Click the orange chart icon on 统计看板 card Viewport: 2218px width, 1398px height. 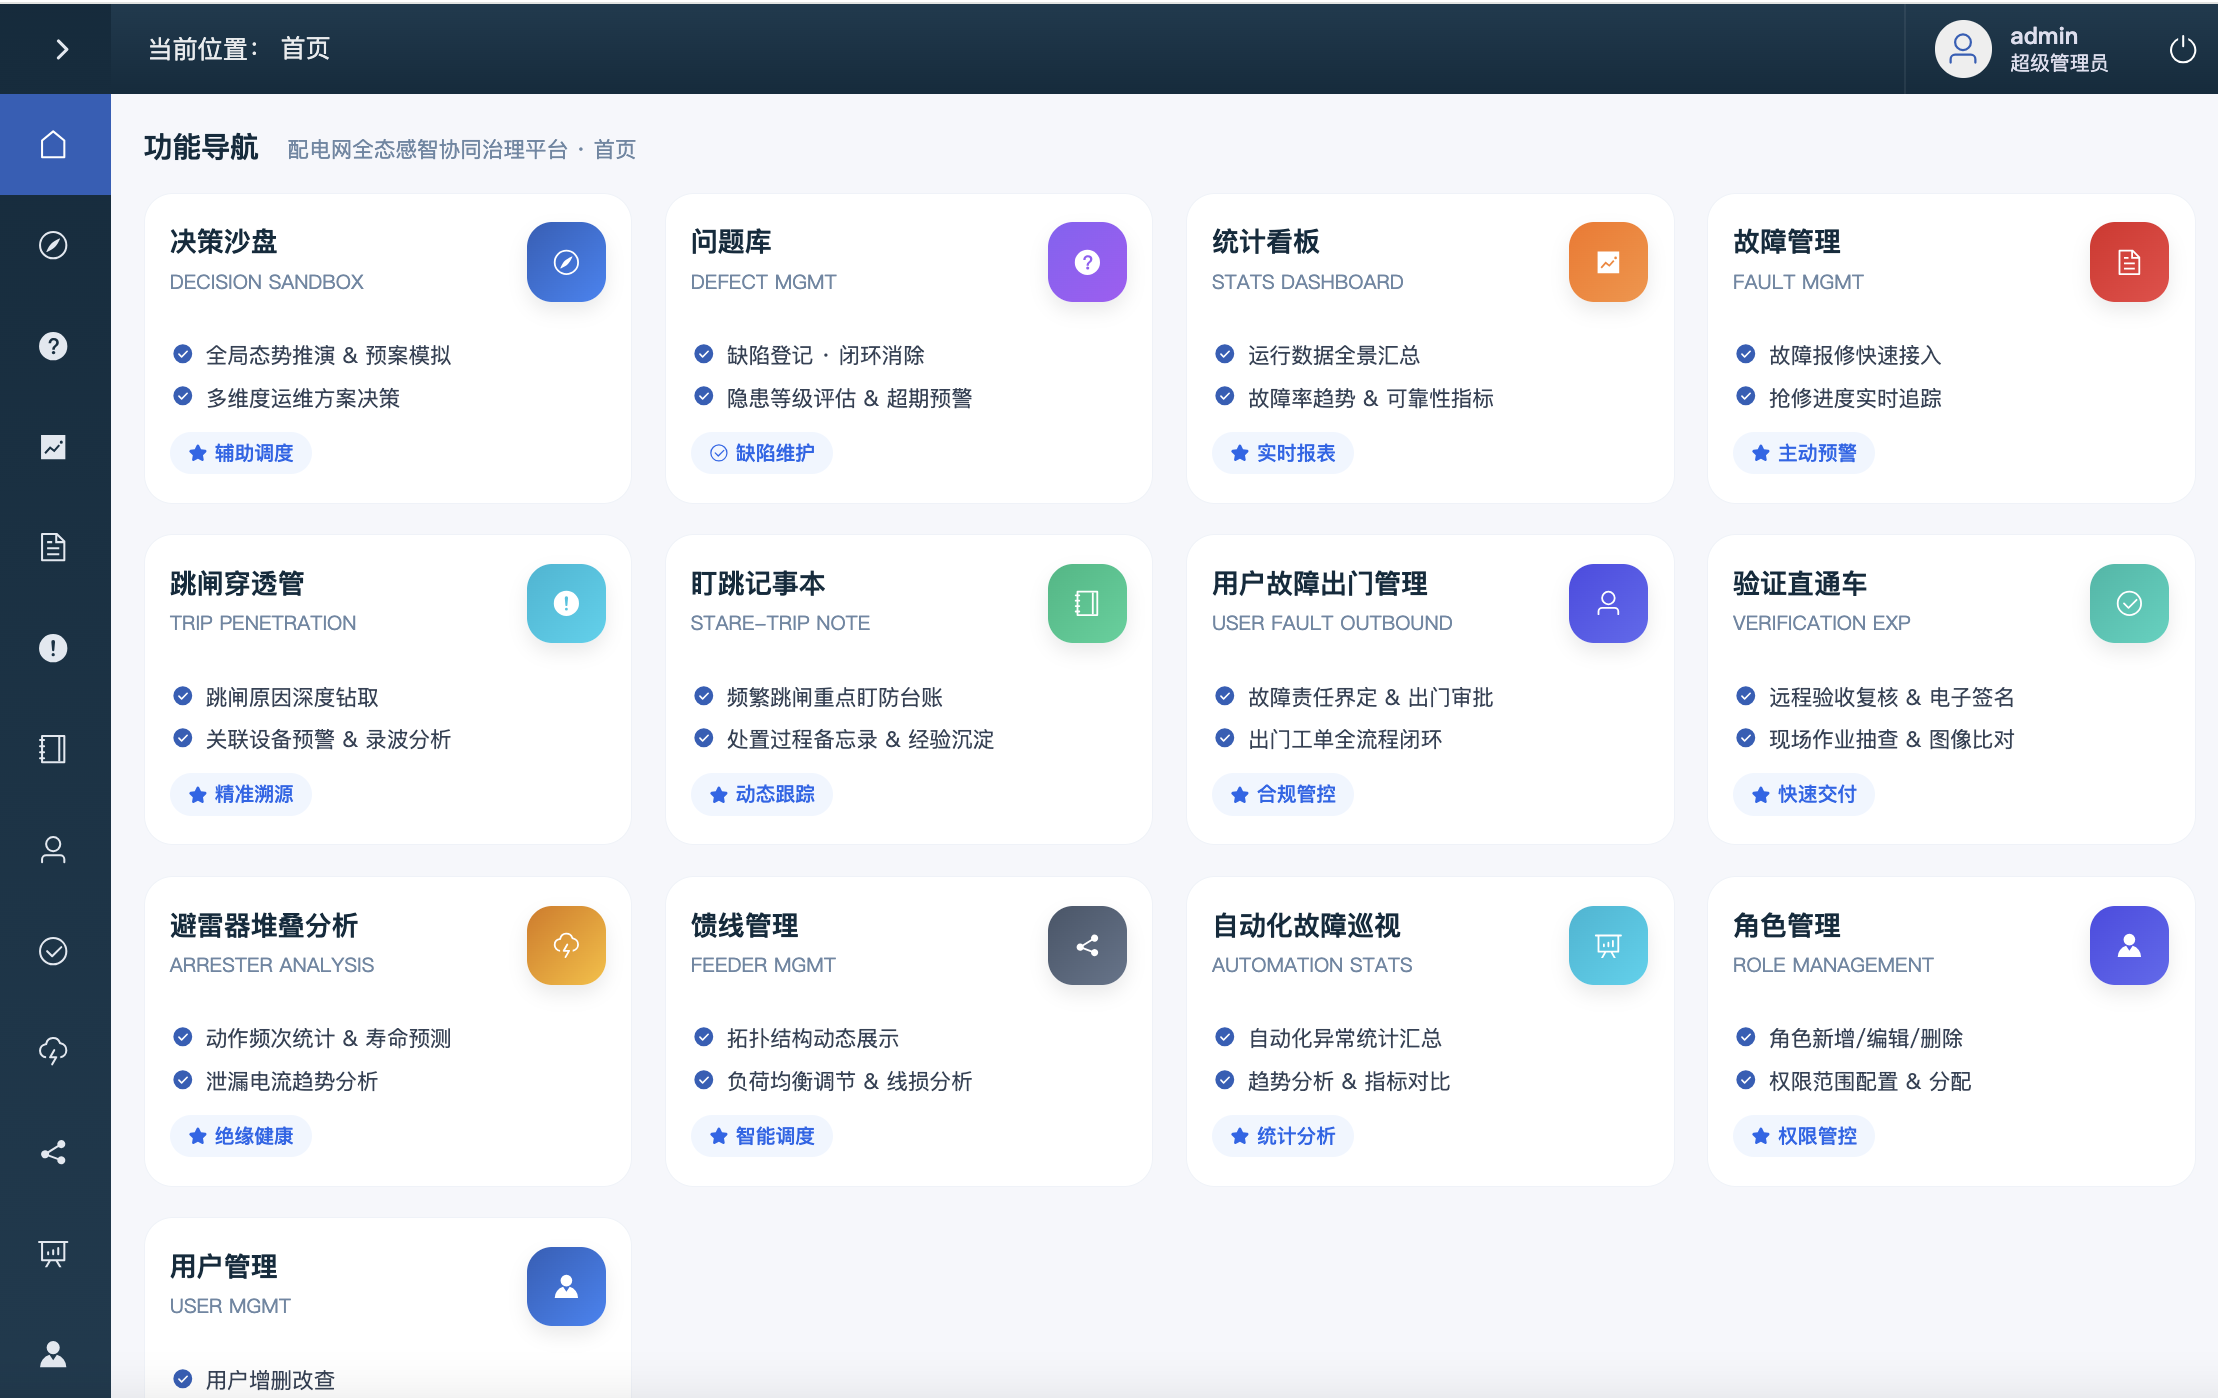pos(1608,262)
